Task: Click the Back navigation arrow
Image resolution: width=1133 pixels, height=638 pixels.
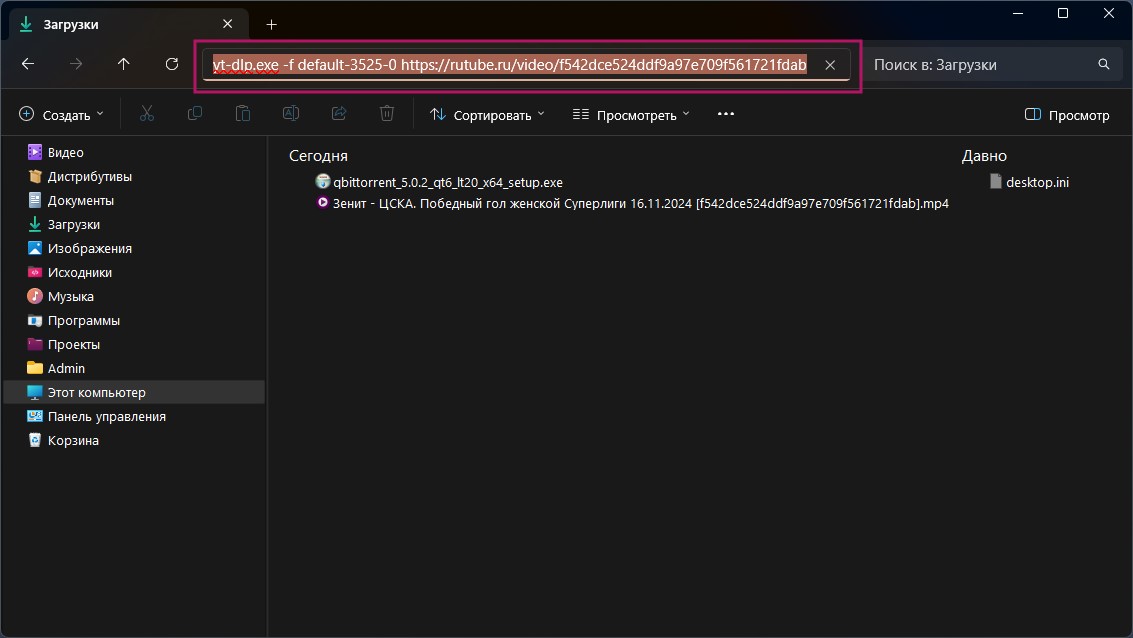Action: pyautogui.click(x=28, y=64)
